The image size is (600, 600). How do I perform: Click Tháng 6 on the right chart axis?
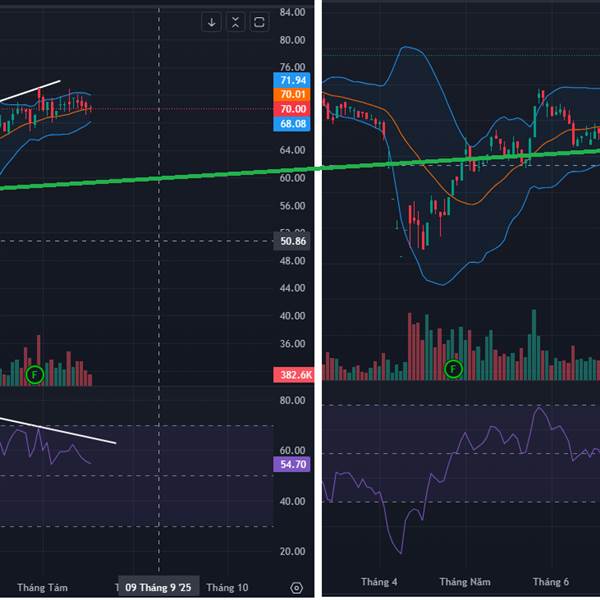click(x=551, y=582)
